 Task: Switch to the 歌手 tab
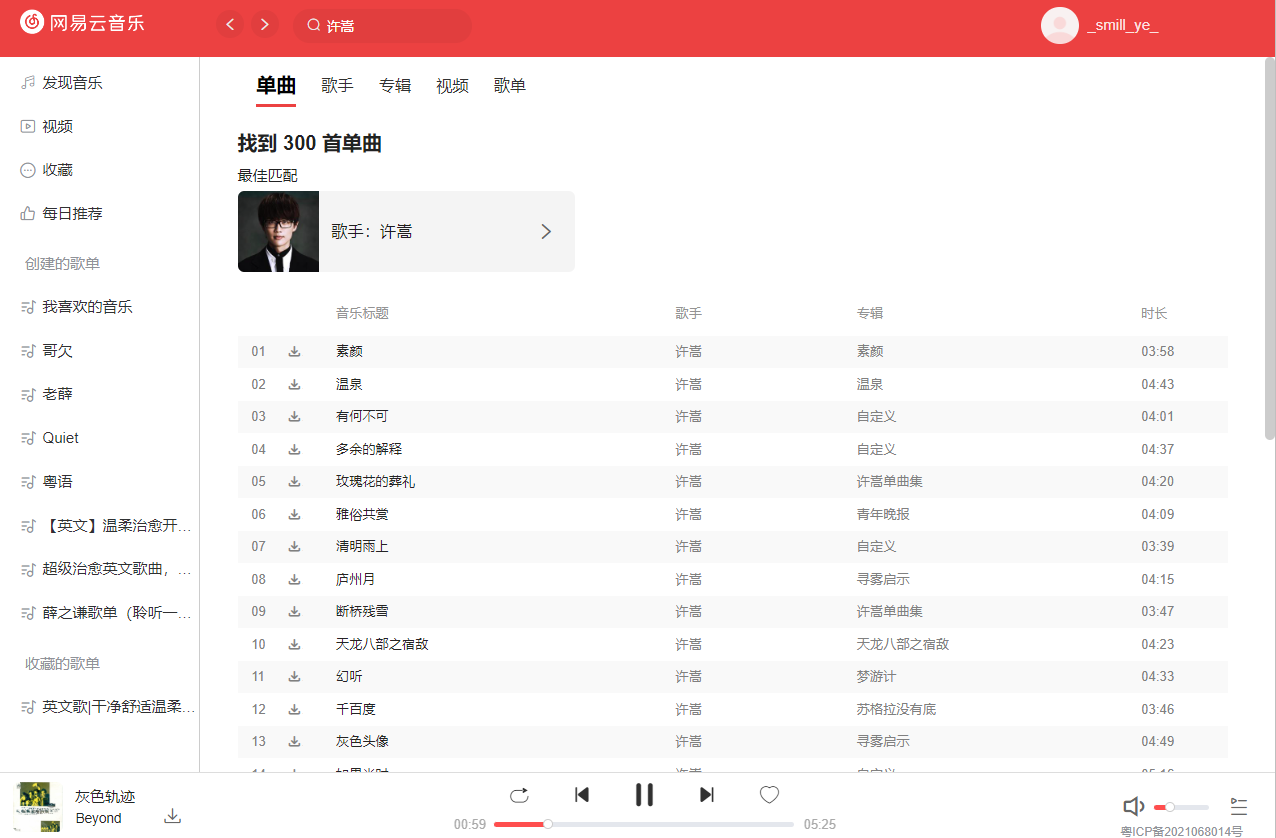337,86
